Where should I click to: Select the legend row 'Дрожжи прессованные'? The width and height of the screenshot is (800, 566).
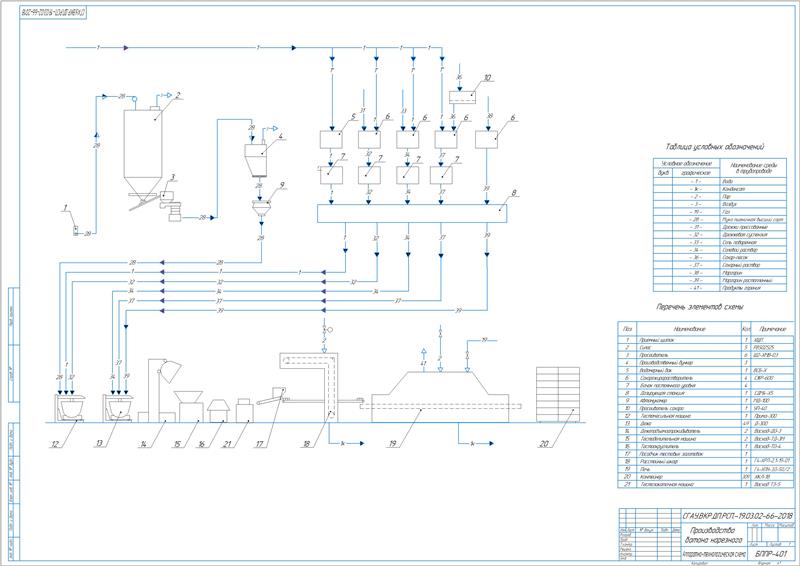coord(720,227)
